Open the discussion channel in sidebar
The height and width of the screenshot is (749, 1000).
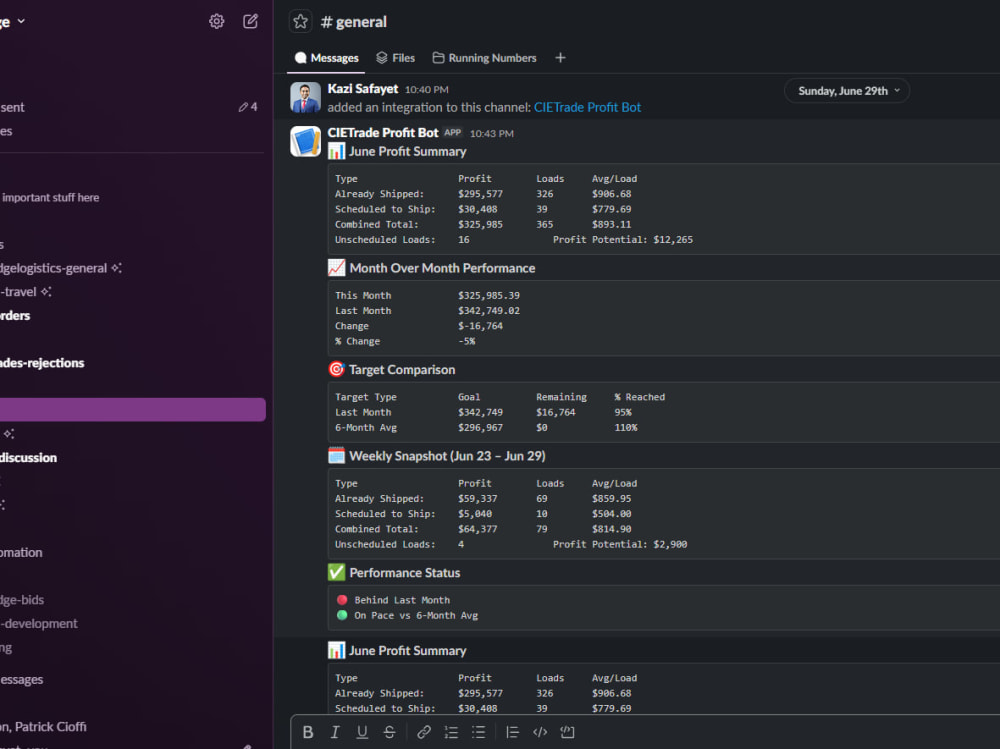(x=28, y=457)
